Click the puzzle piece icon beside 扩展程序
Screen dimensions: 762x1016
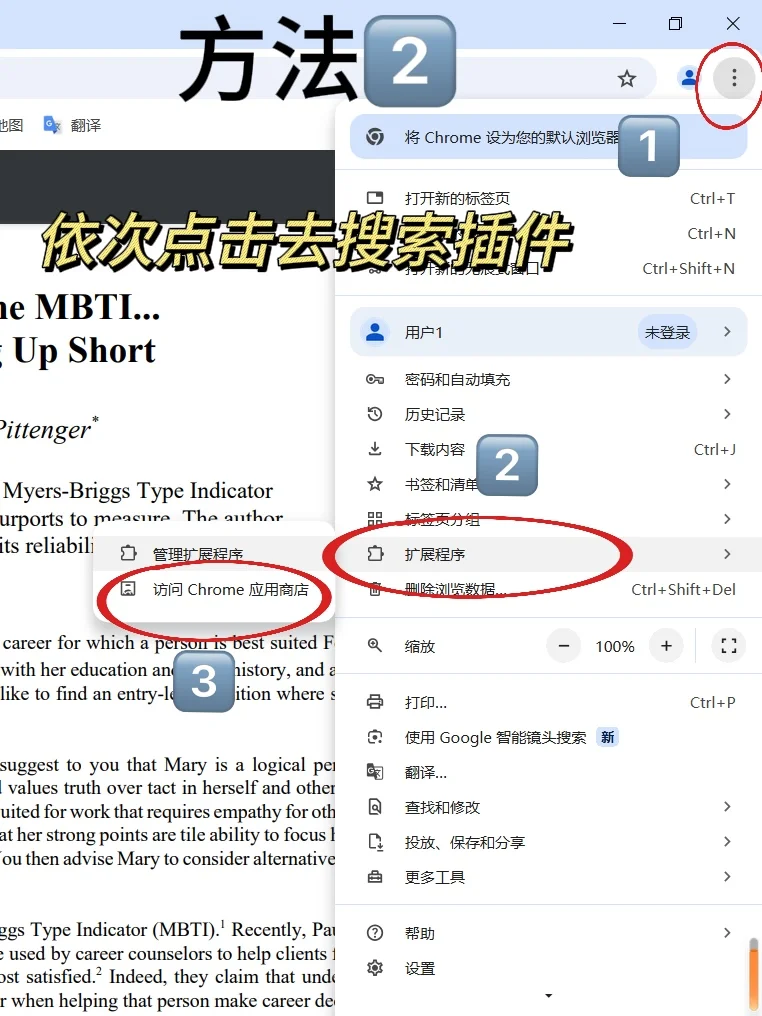point(375,554)
